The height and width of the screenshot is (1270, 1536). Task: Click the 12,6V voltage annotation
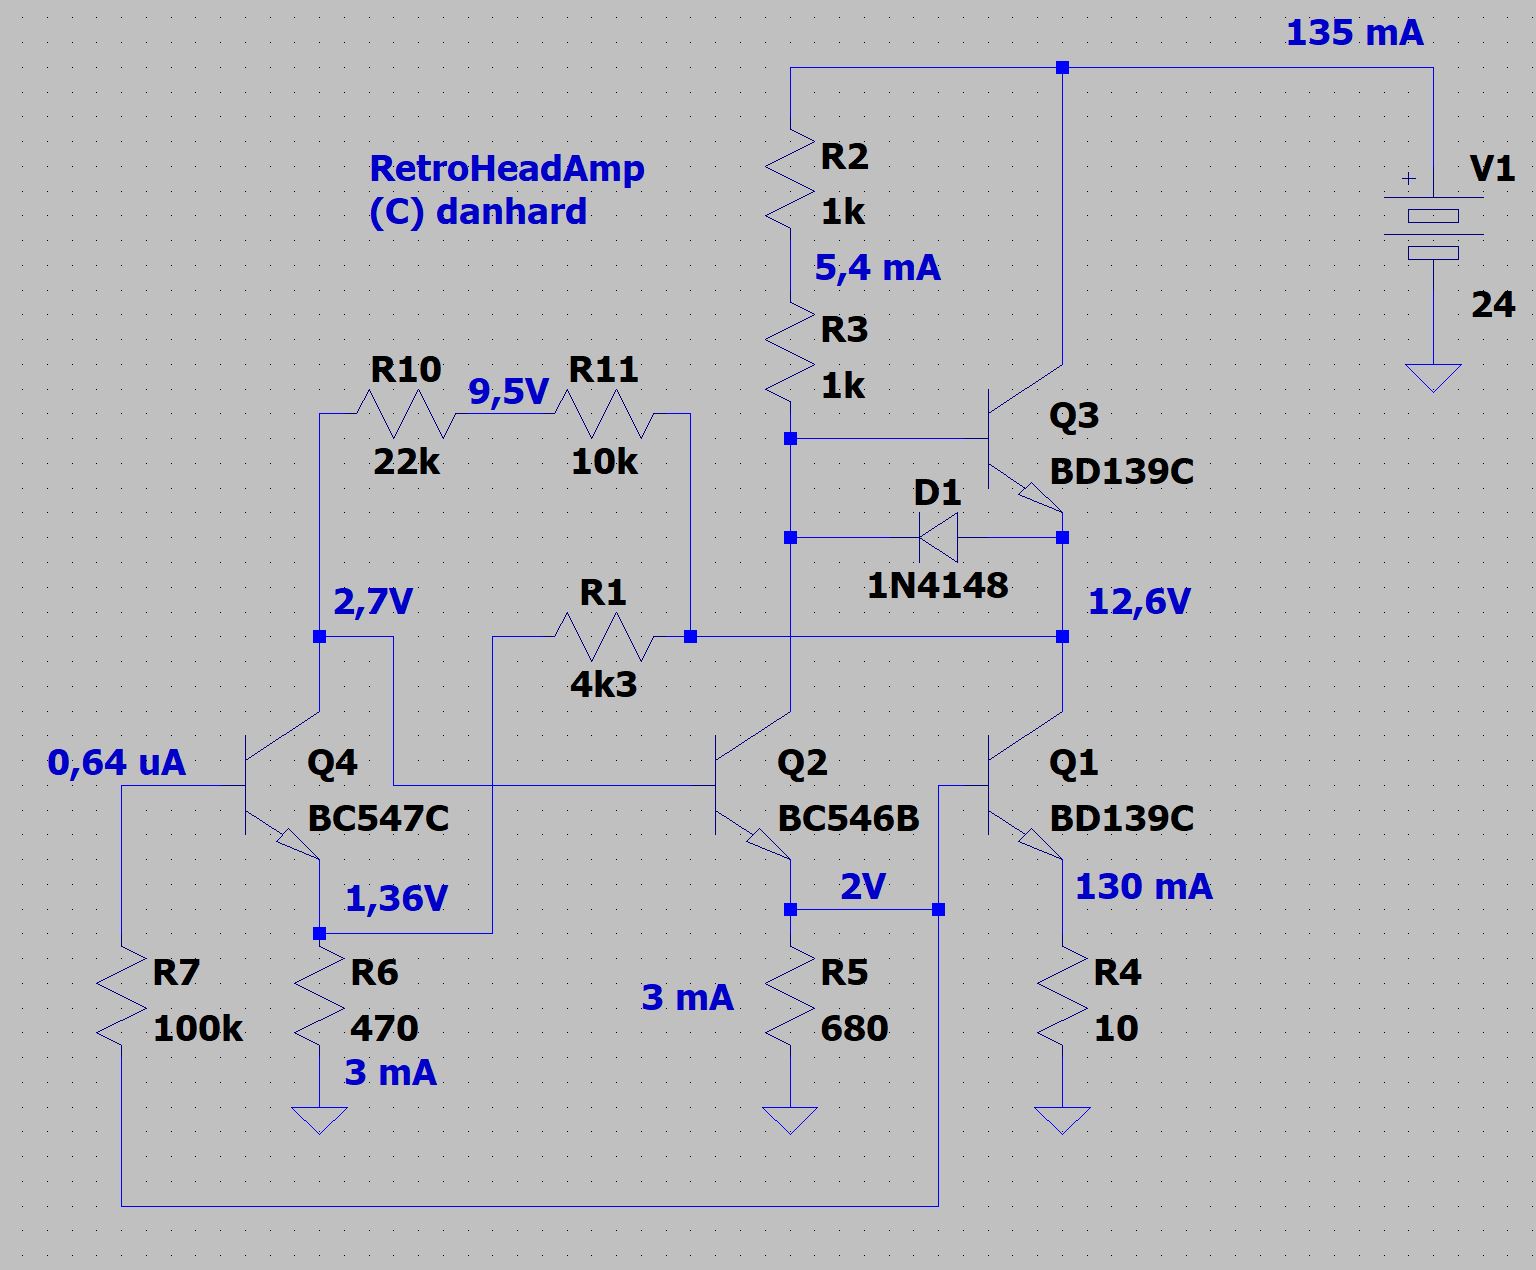point(1138,602)
